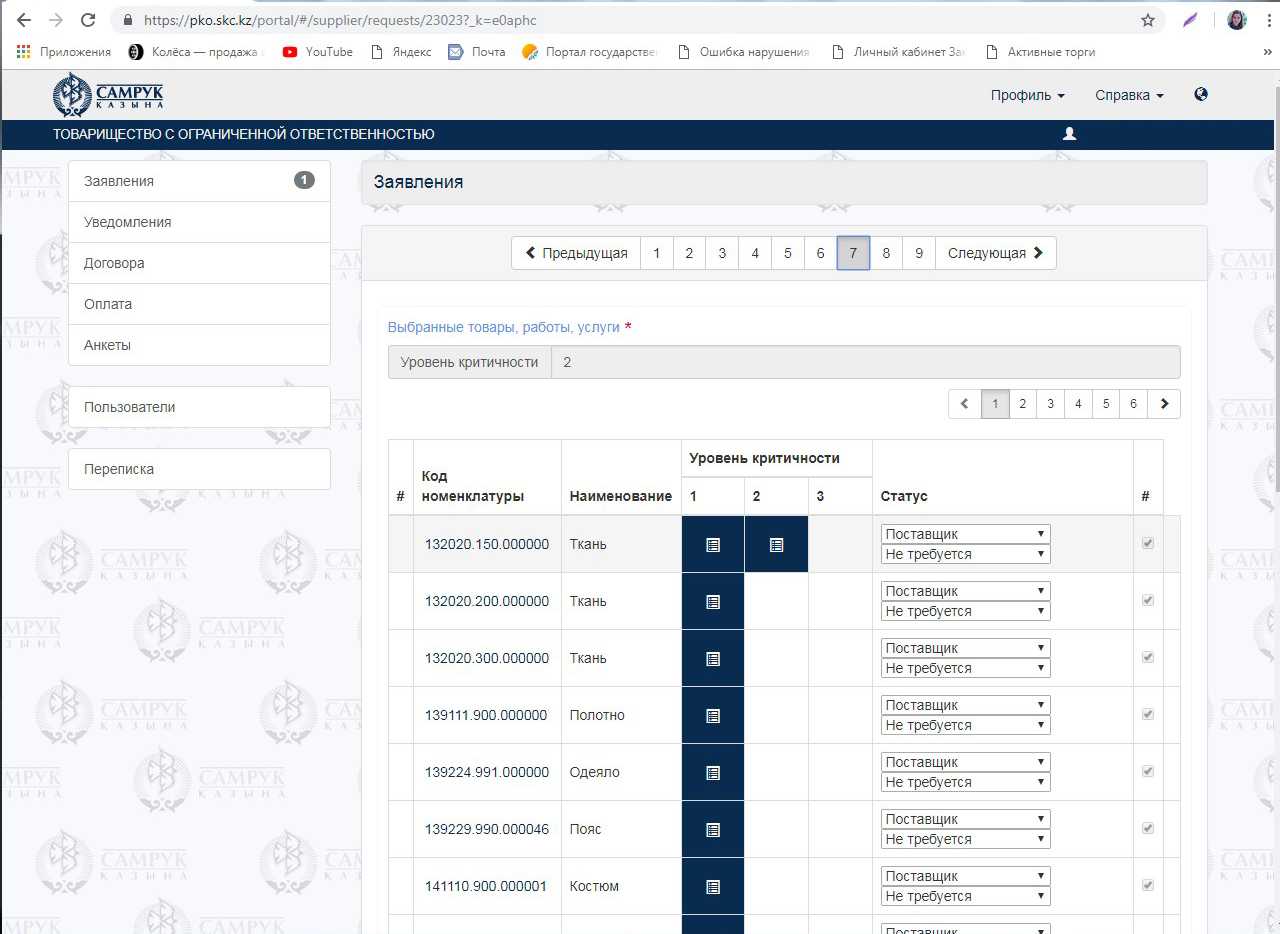Toggle checkbox for 132020.200.000000 Ткань row

(x=1148, y=601)
